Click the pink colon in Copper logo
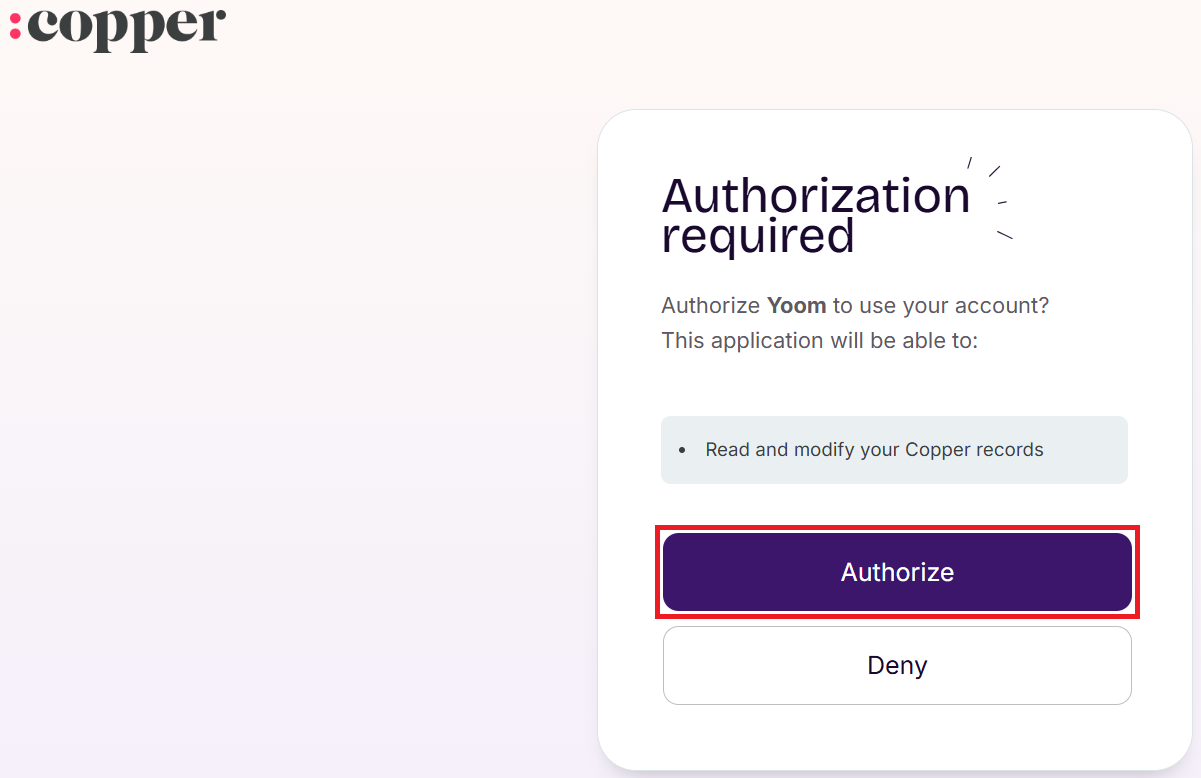The image size is (1201, 778). pos(15,26)
